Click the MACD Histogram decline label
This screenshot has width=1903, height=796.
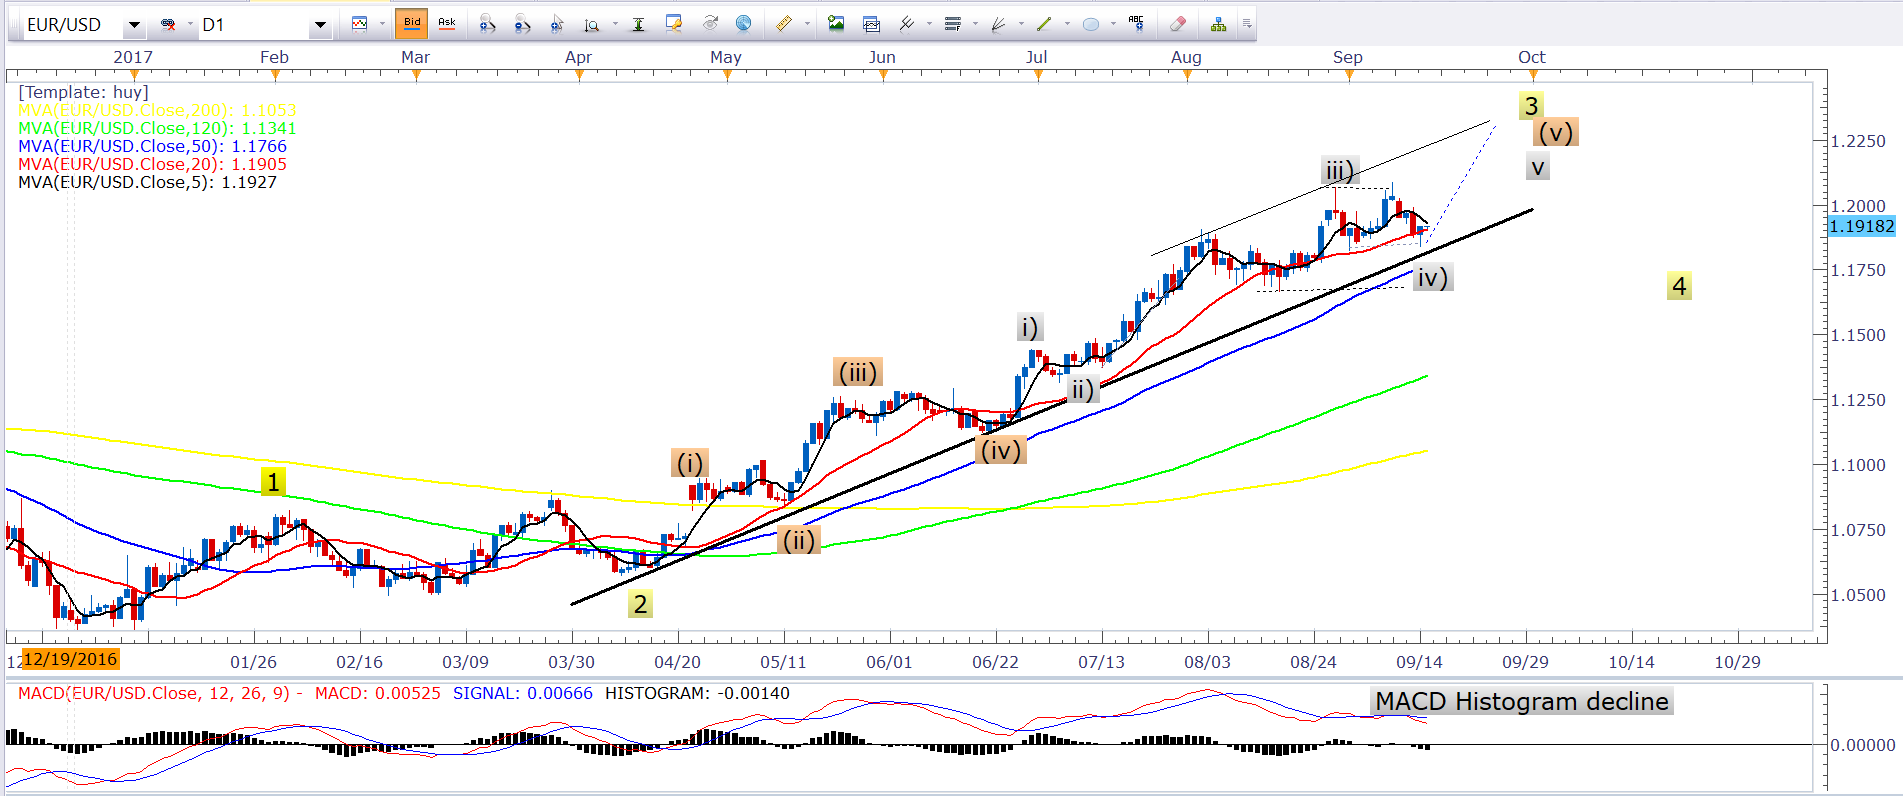1521,702
